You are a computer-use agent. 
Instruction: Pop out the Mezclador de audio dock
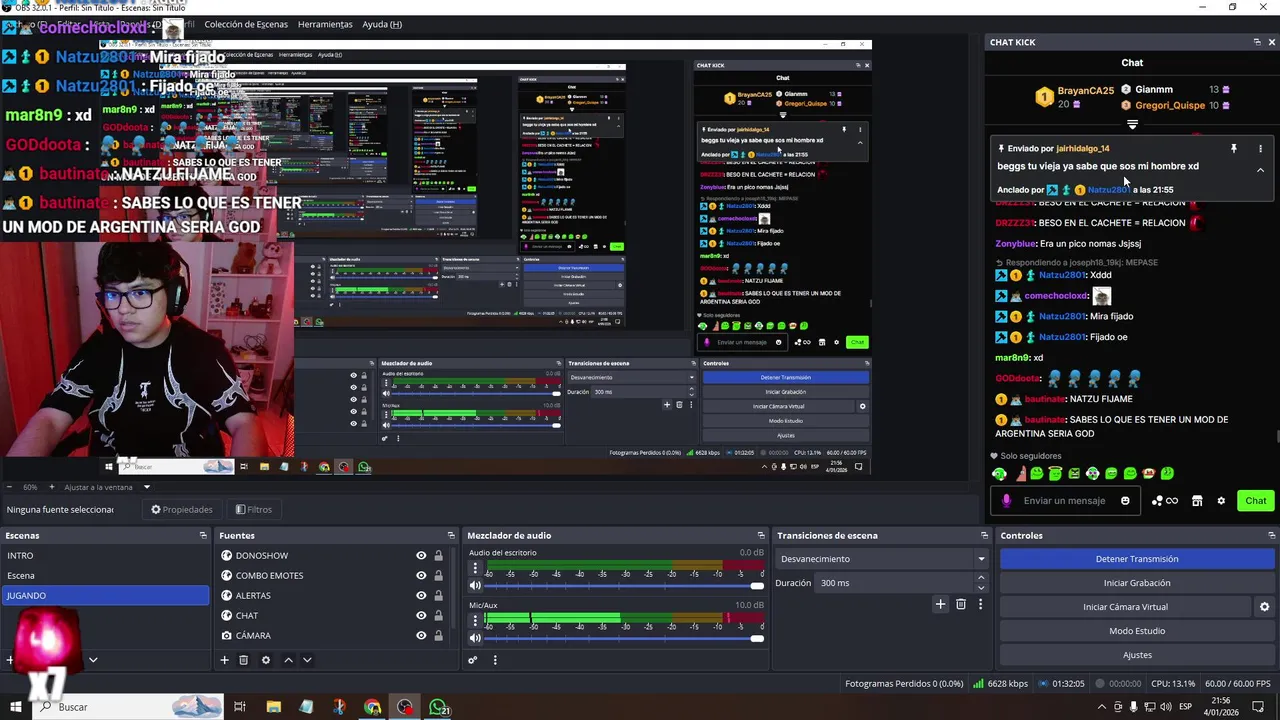click(x=760, y=536)
